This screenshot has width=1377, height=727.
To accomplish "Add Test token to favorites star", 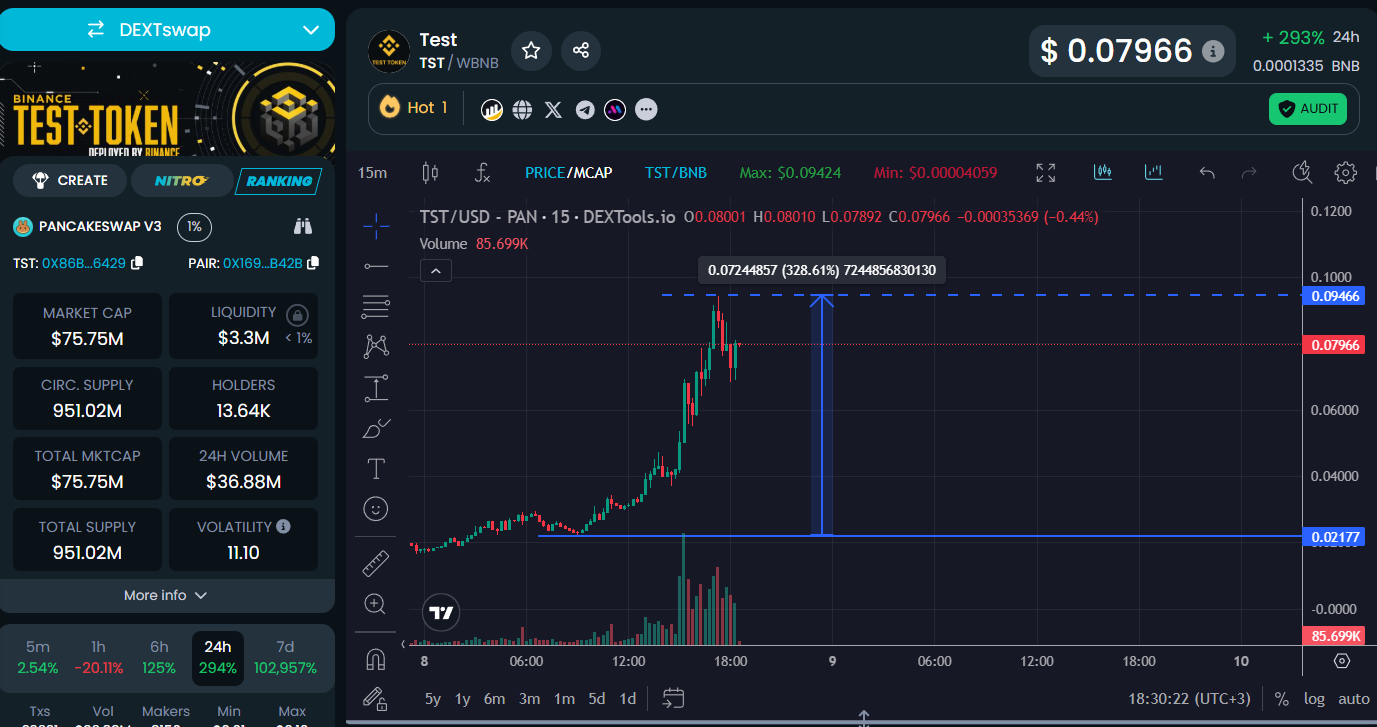I will pyautogui.click(x=531, y=51).
